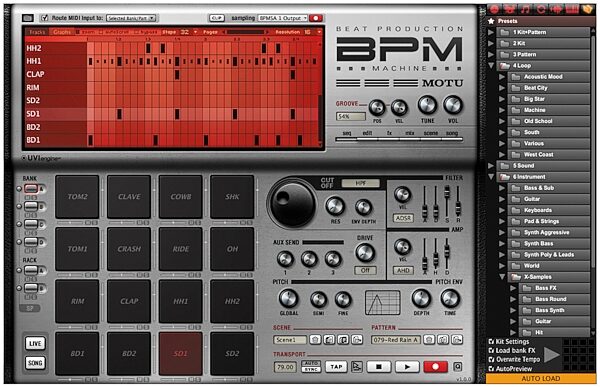Click the RES filter knob
This screenshot has height=387, width=600.
pos(335,206)
